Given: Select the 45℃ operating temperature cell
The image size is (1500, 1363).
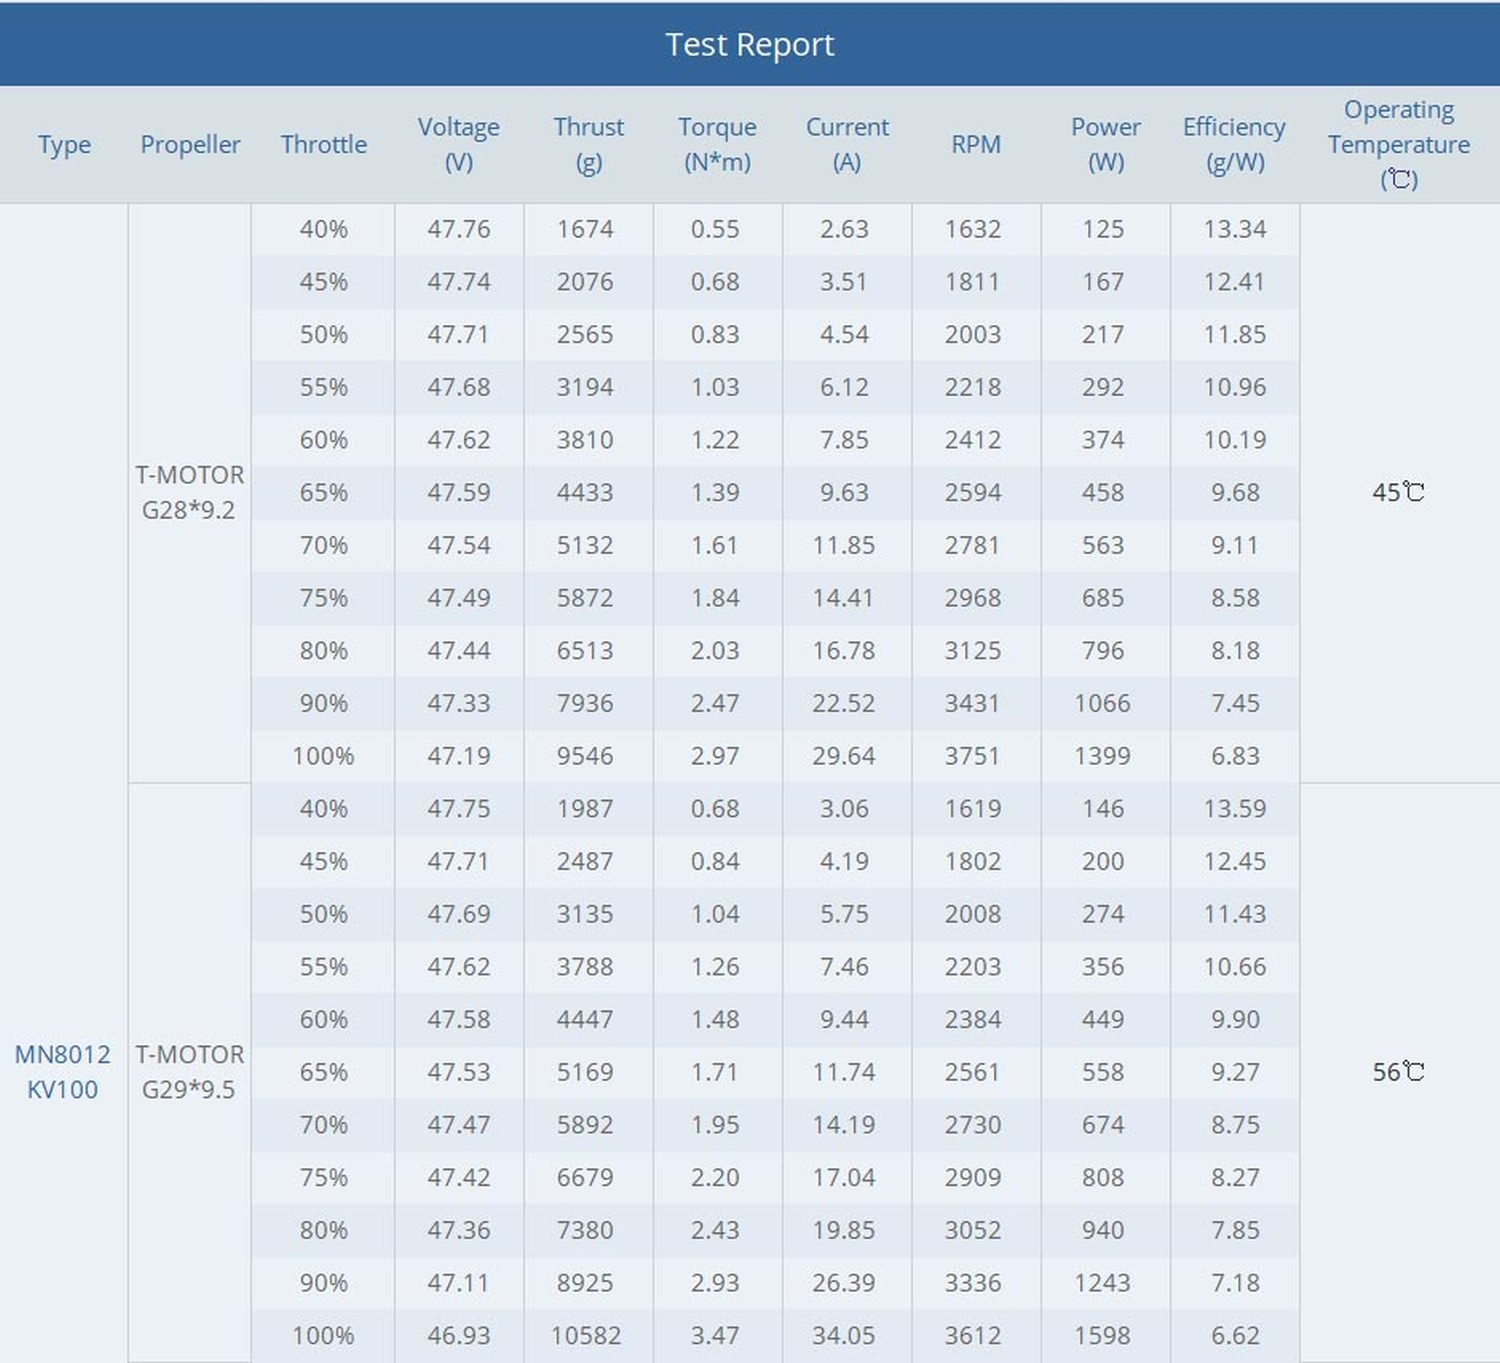Looking at the screenshot, I should tap(1398, 492).
